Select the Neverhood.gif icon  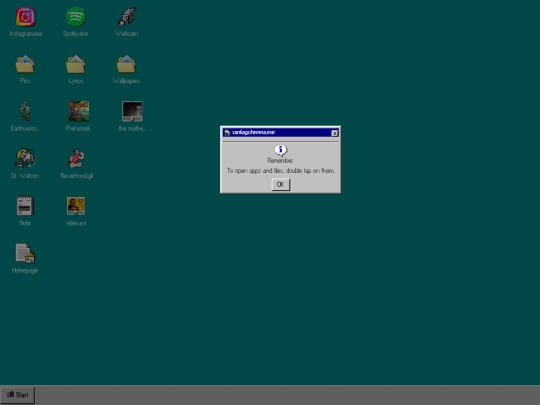[x=76, y=159]
